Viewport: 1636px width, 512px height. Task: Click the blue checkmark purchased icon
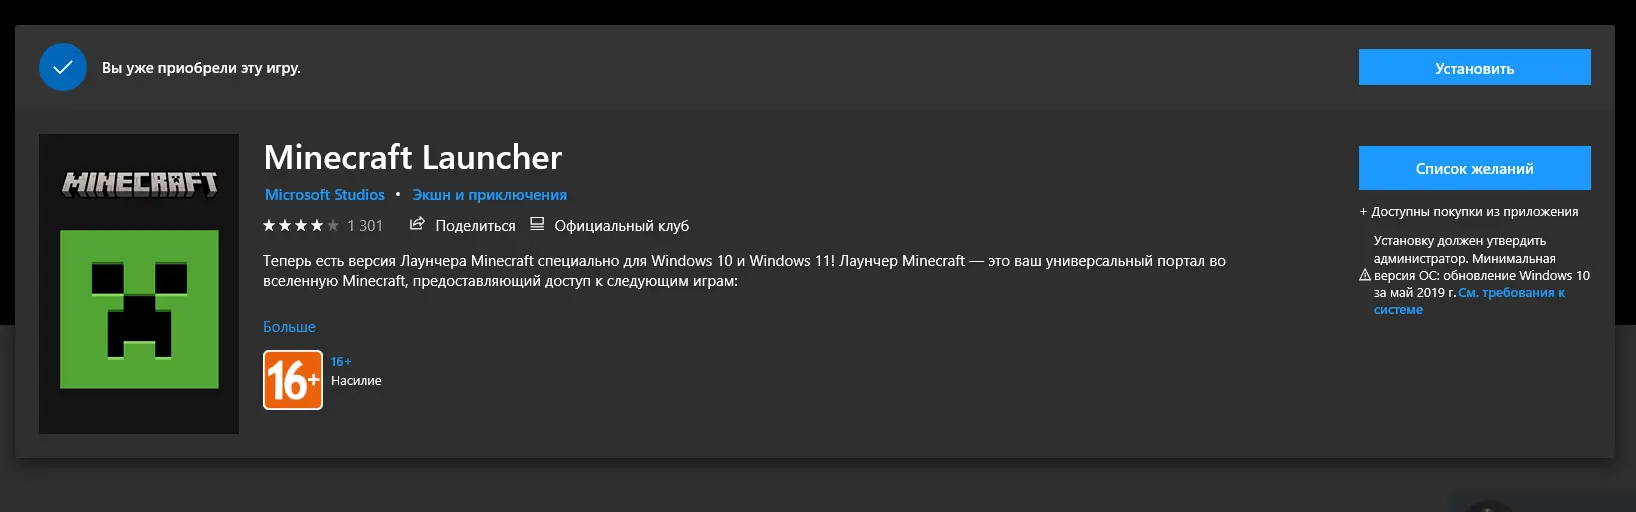[x=63, y=67]
